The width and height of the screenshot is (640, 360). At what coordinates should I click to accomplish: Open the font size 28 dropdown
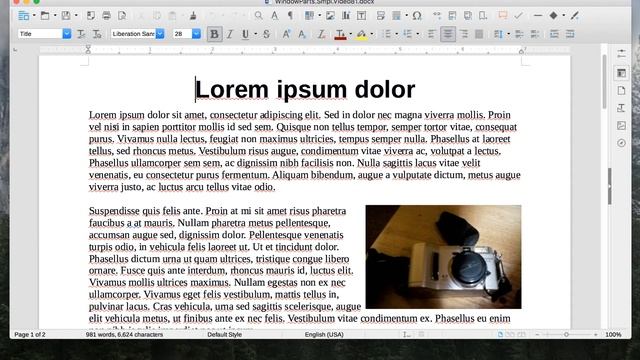[196, 34]
